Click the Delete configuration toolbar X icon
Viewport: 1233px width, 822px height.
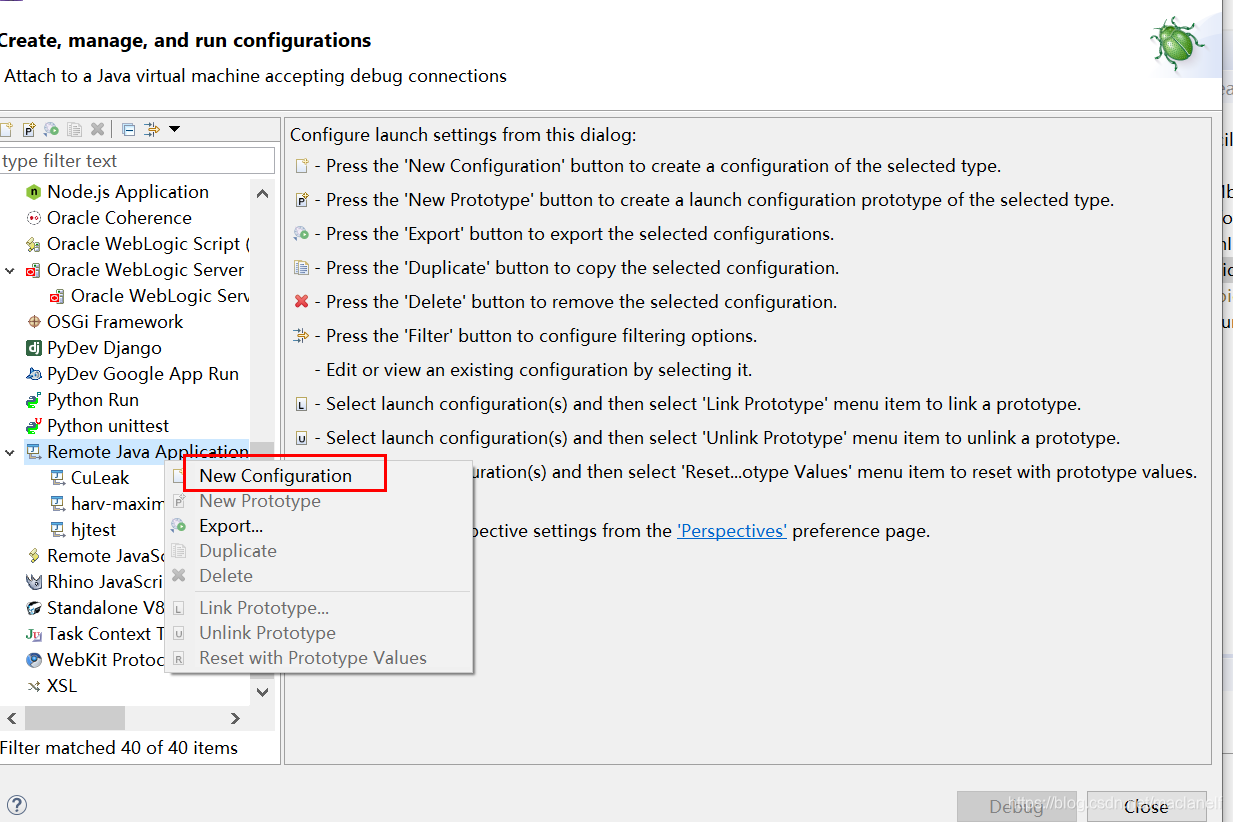(x=97, y=129)
